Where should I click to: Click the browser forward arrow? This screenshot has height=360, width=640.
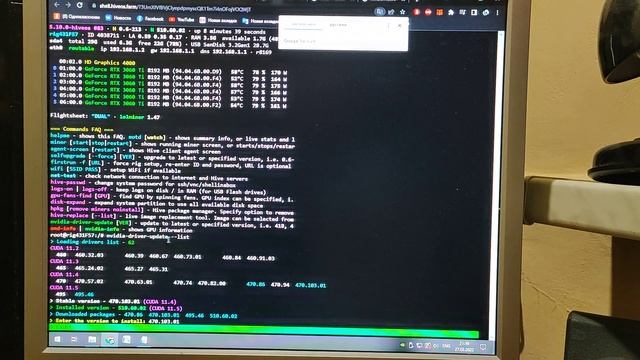pos(68,5)
